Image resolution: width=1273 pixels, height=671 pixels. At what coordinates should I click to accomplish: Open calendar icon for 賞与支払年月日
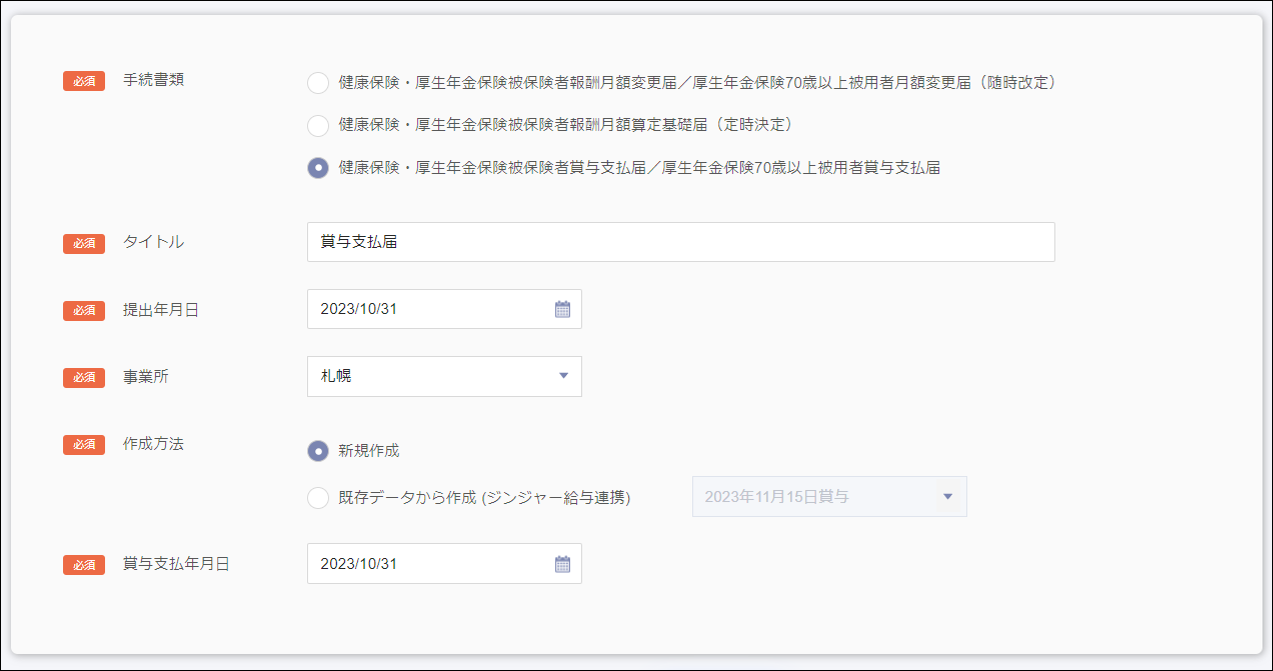562,564
